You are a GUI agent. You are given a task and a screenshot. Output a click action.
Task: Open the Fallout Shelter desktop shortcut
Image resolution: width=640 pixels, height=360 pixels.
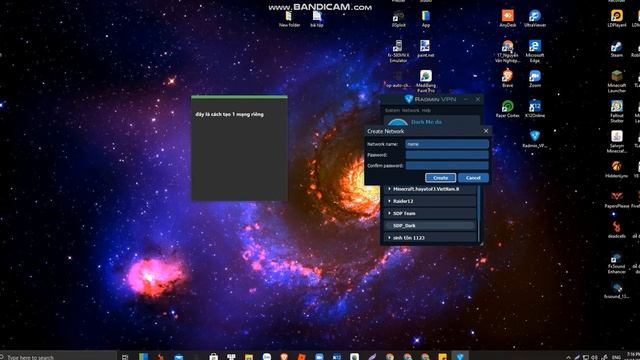[x=617, y=111]
